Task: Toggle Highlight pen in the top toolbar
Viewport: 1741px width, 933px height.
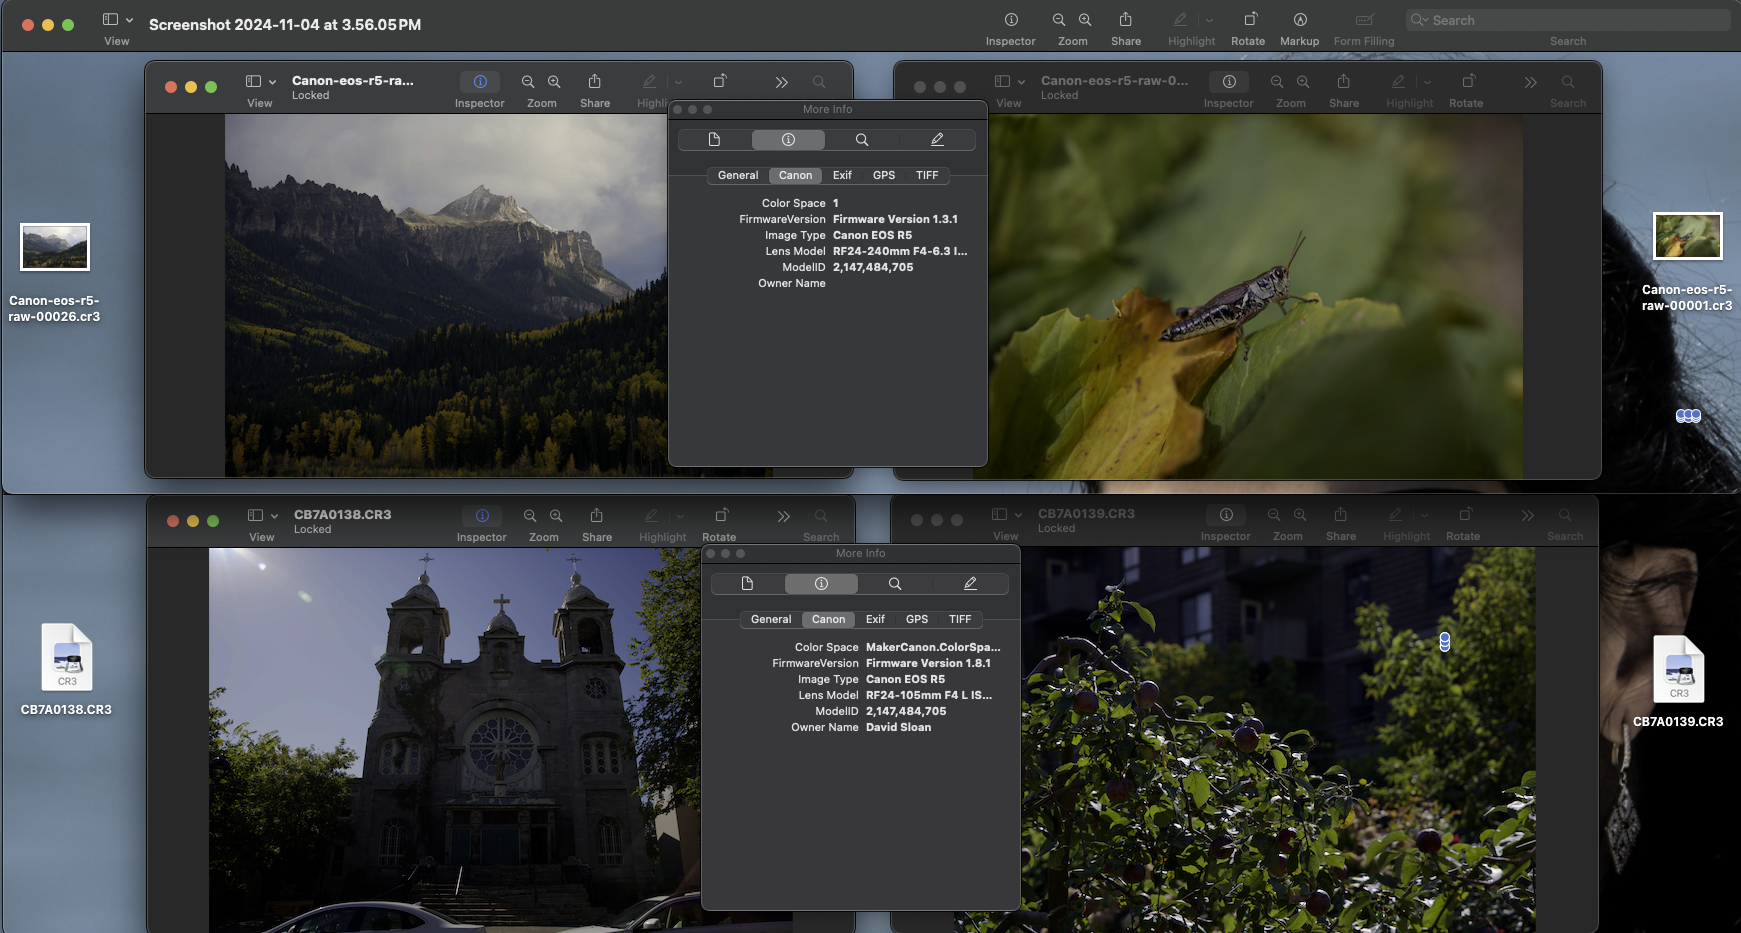Action: click(1181, 20)
